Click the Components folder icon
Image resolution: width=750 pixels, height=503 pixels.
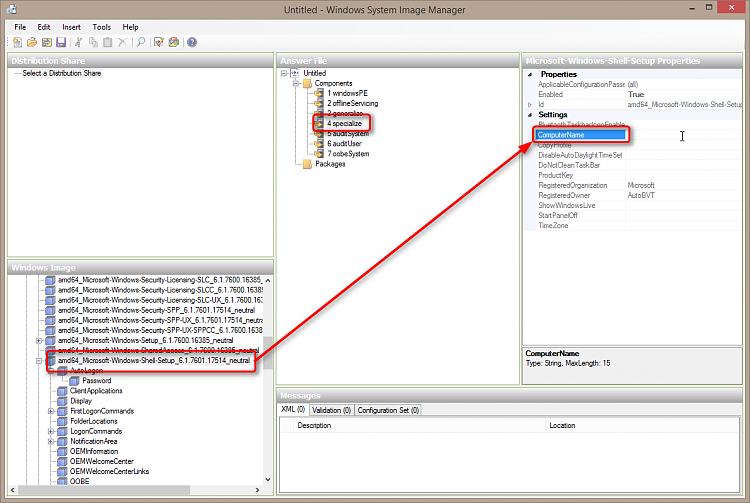pos(308,83)
